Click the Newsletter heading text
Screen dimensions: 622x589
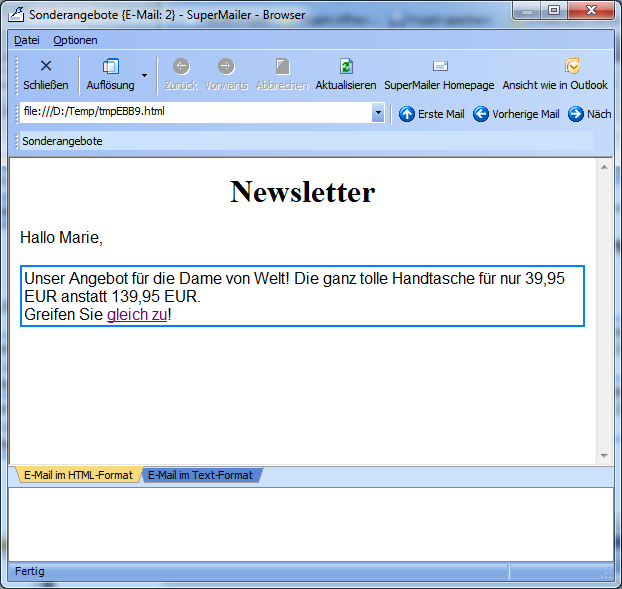(x=303, y=192)
